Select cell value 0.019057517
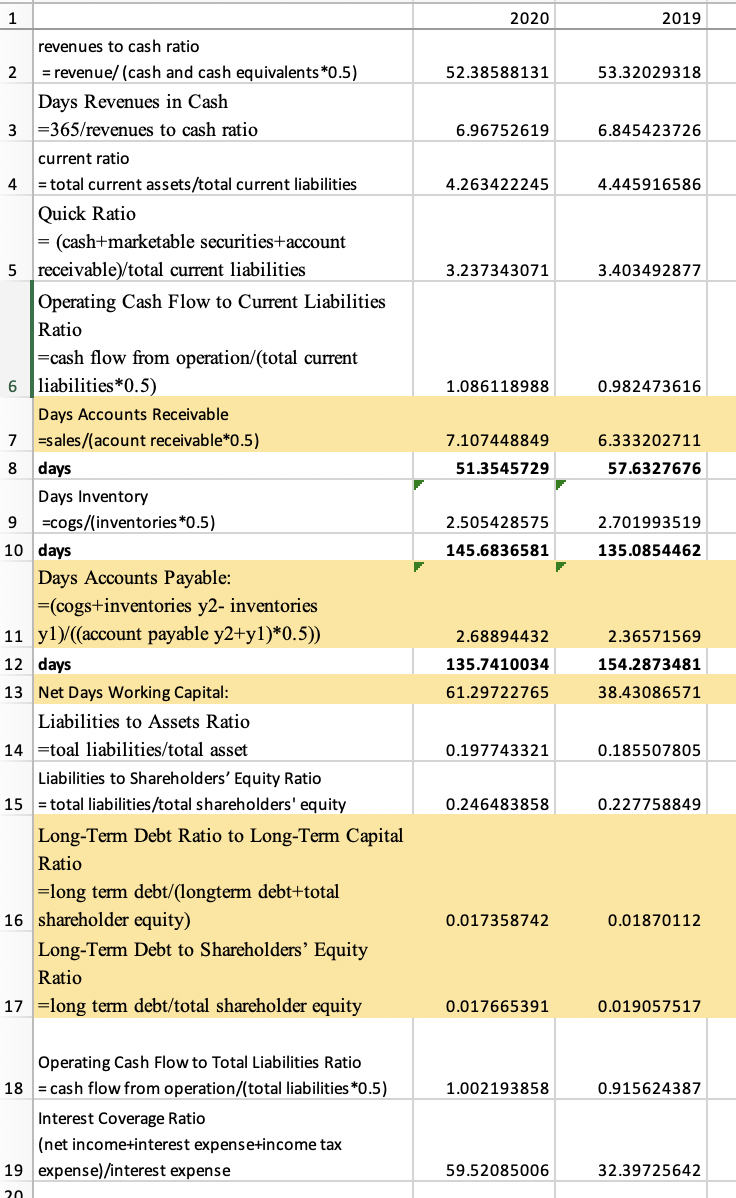 pos(631,976)
